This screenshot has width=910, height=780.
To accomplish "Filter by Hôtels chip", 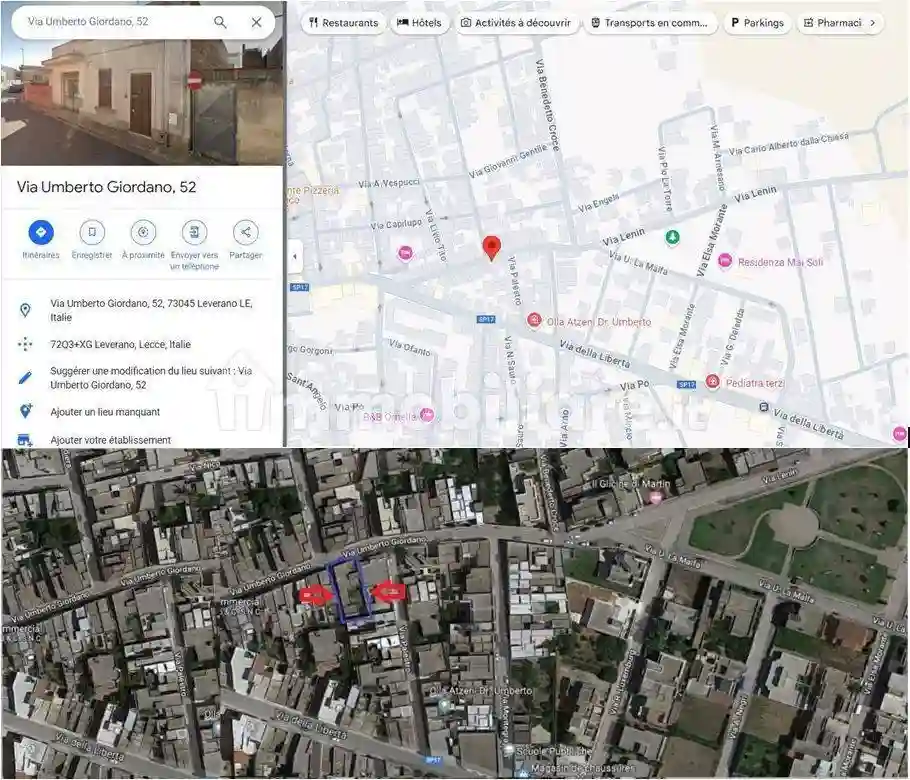I will (419, 23).
